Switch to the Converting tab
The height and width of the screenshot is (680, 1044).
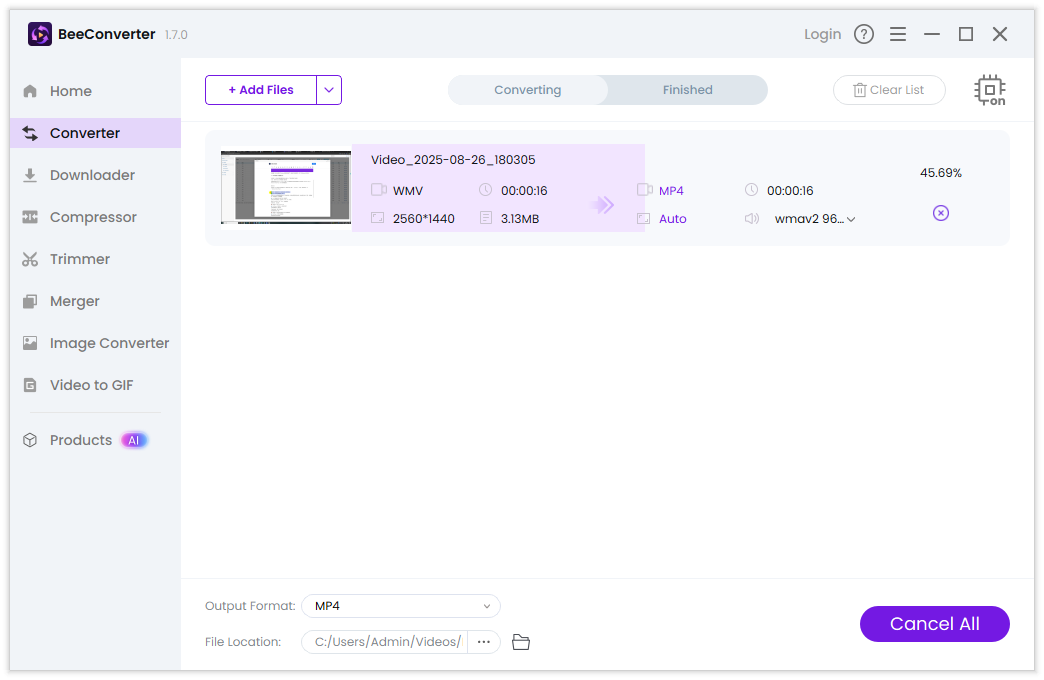pyautogui.click(x=527, y=90)
